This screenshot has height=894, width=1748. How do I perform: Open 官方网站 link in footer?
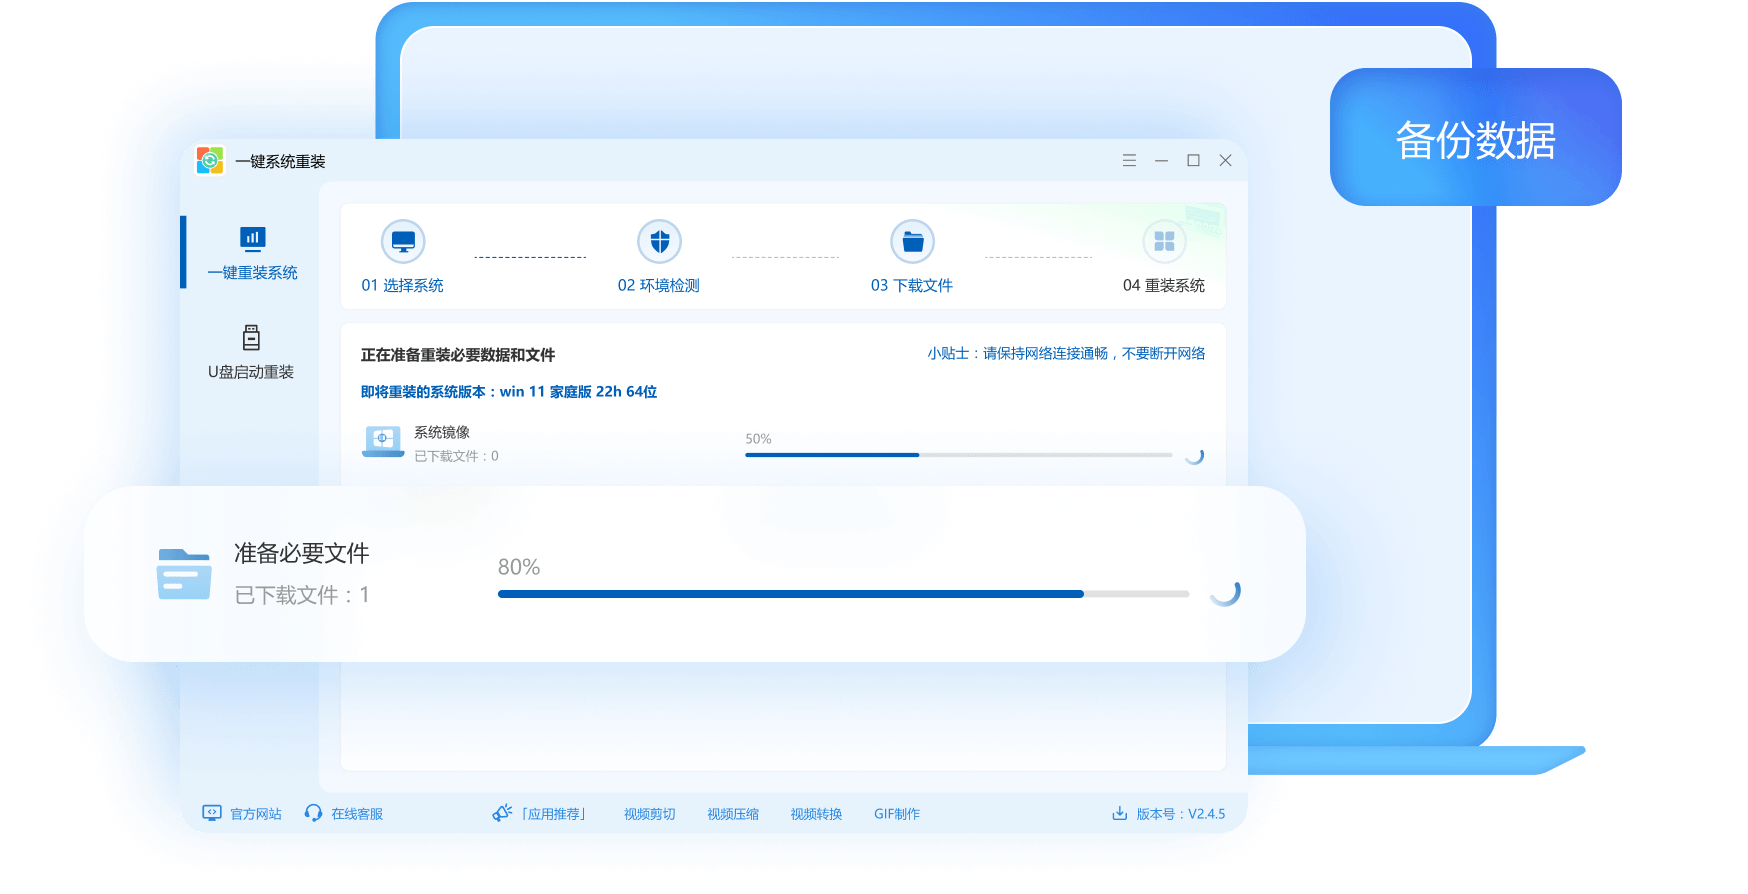pos(243,814)
